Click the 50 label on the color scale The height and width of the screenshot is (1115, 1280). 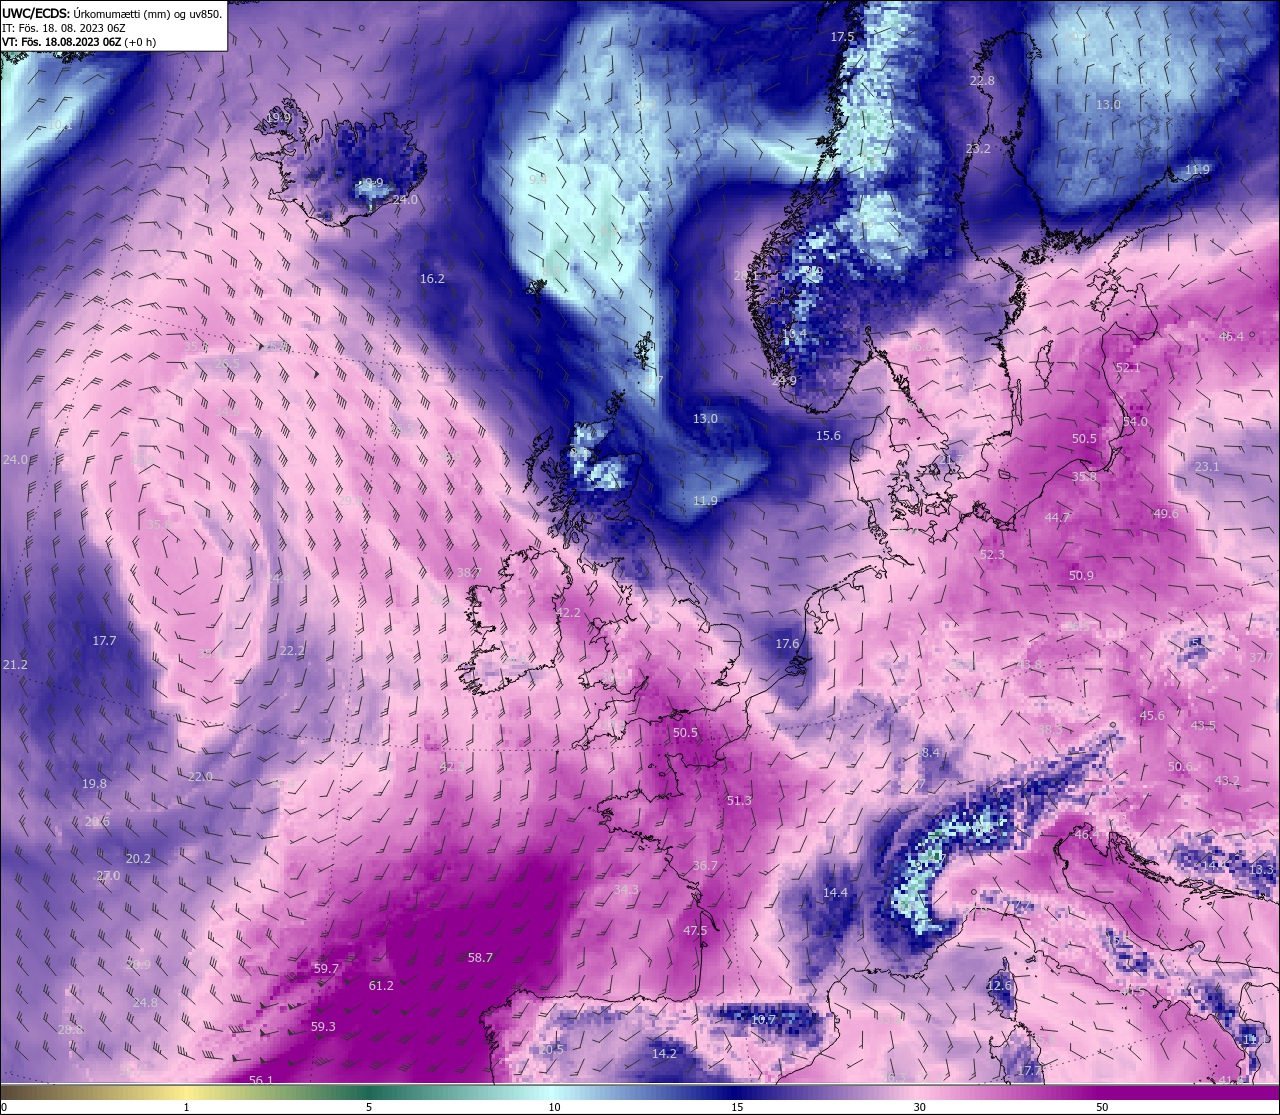pyautogui.click(x=1101, y=1107)
